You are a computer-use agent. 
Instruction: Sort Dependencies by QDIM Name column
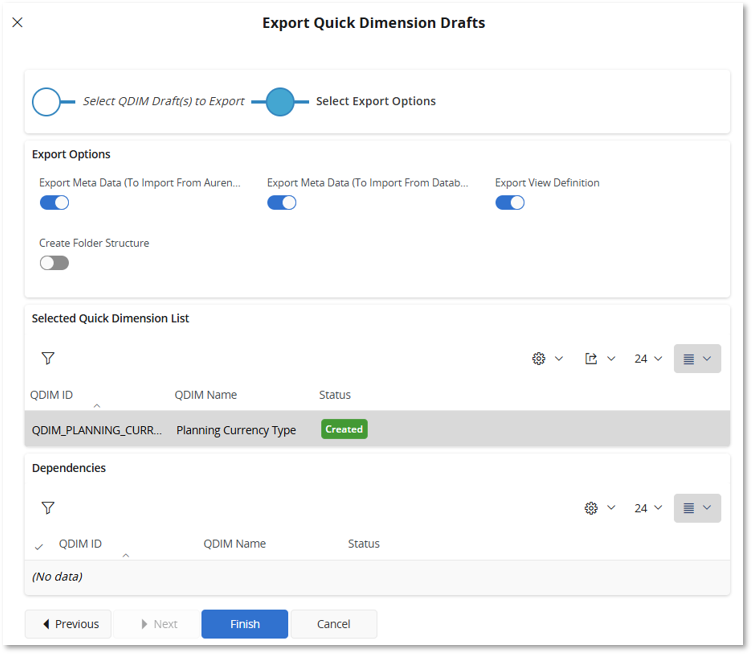pos(235,544)
